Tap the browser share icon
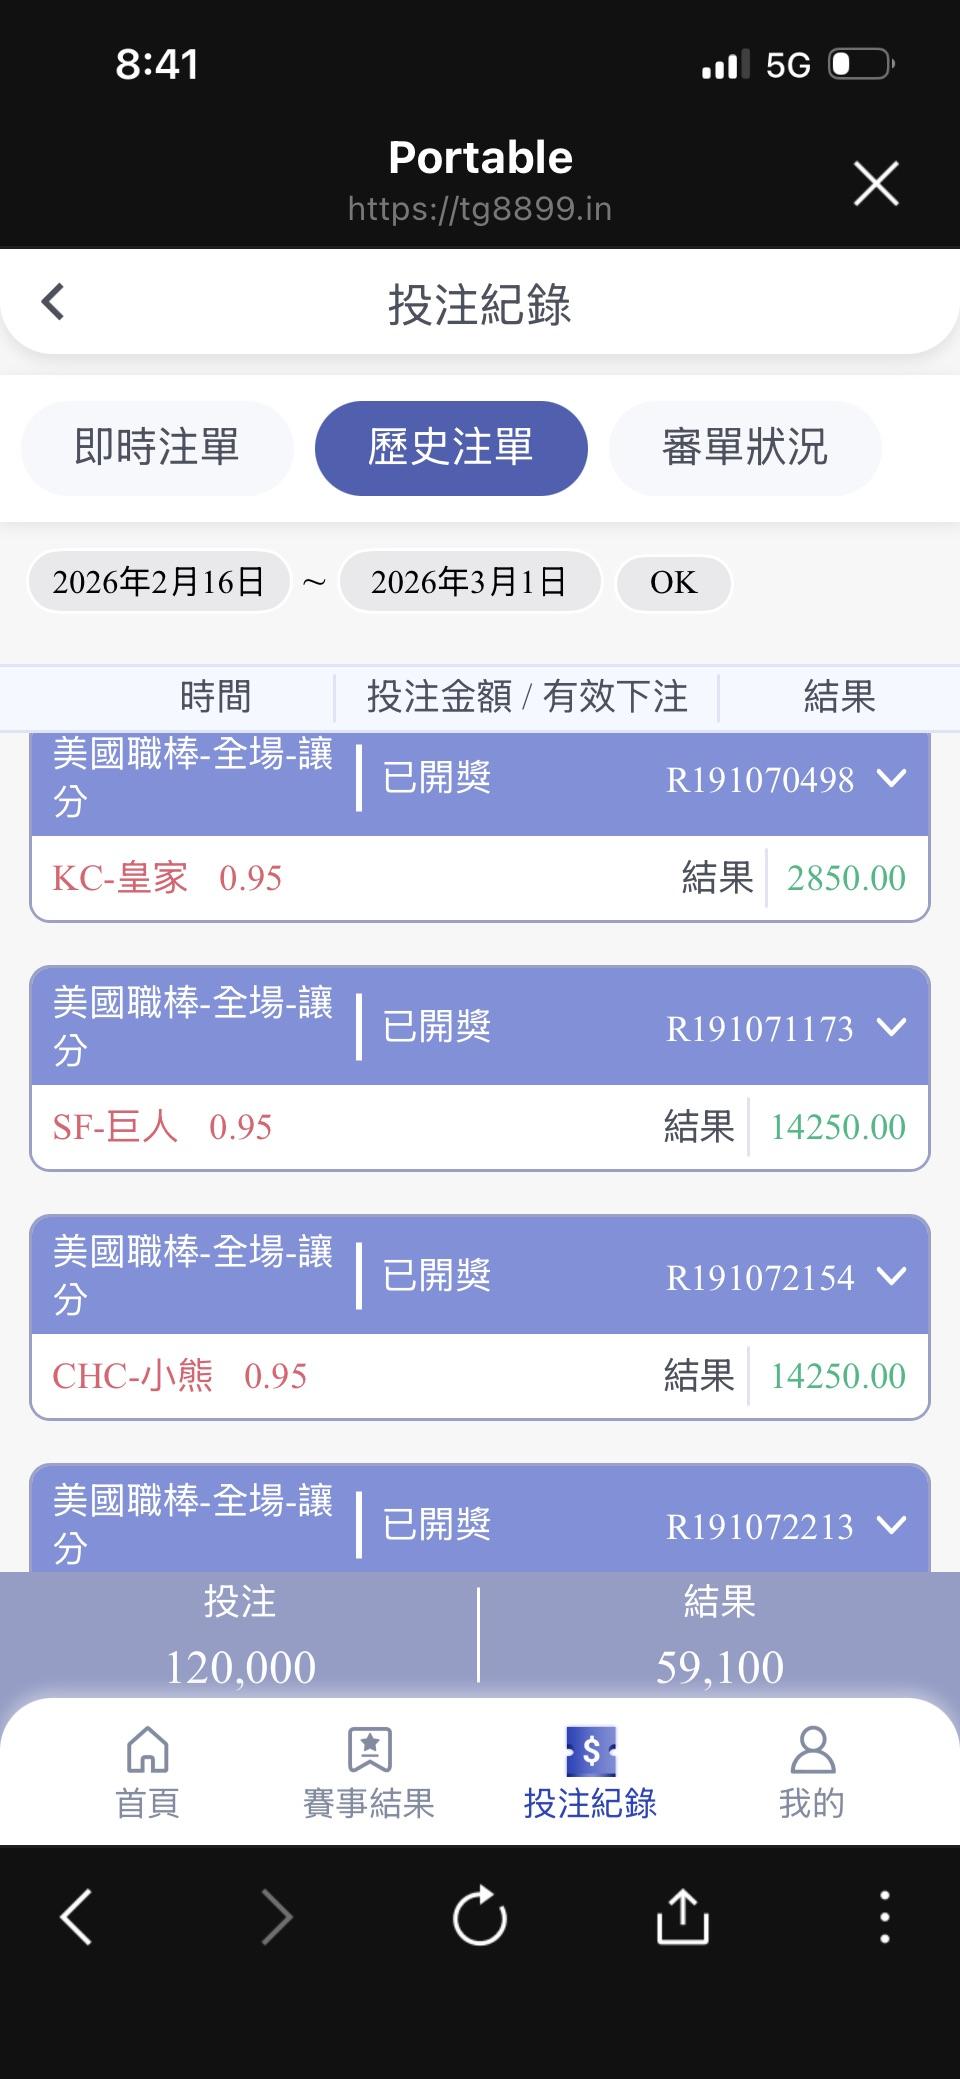Viewport: 960px width, 2079px height. pos(682,1916)
